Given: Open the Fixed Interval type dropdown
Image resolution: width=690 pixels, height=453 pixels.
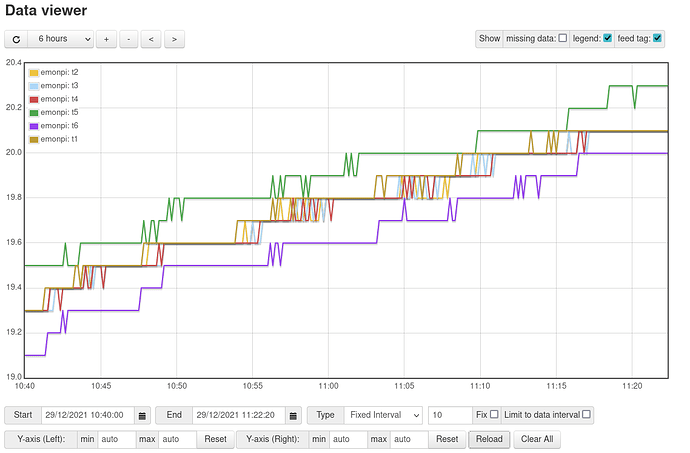Looking at the screenshot, I should point(383,415).
